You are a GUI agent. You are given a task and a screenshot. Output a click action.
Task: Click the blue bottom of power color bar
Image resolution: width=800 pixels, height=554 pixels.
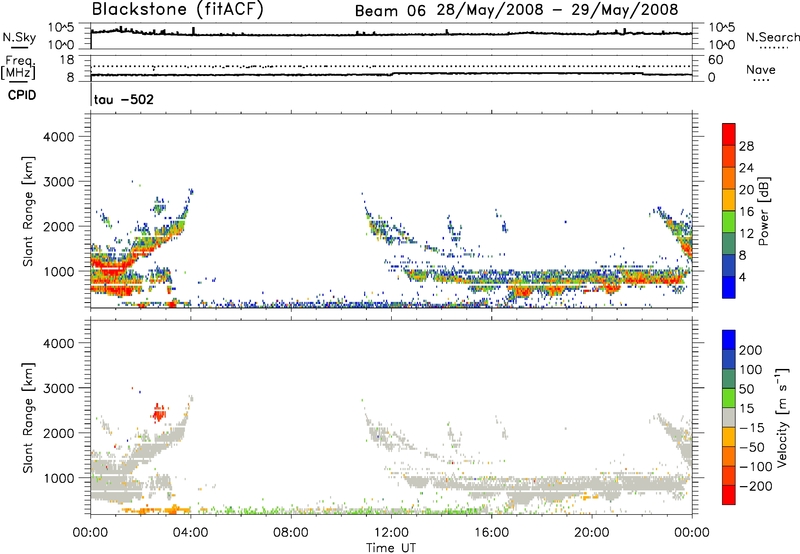point(729,287)
